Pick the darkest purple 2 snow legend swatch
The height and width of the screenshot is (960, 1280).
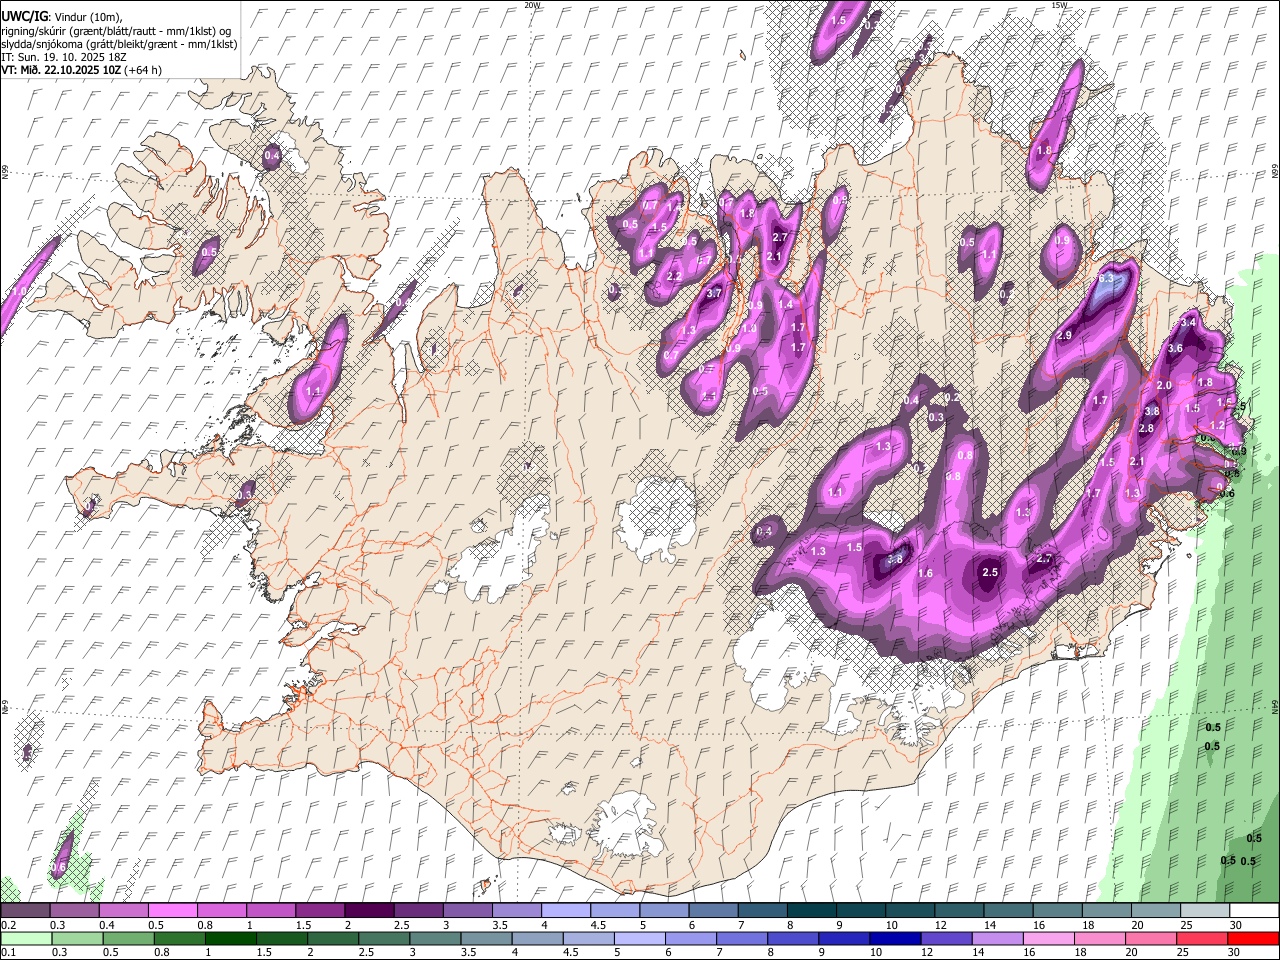coord(368,910)
